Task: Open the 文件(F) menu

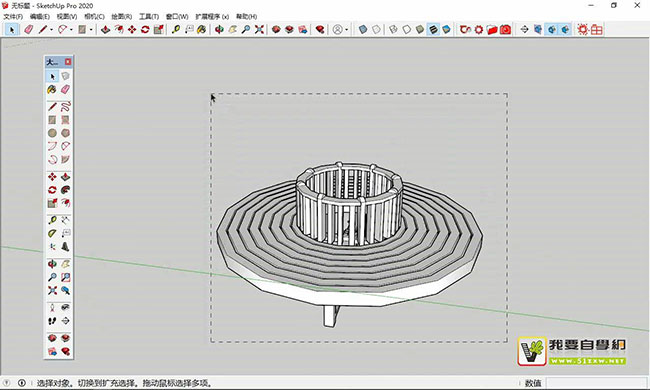Action: coord(13,17)
